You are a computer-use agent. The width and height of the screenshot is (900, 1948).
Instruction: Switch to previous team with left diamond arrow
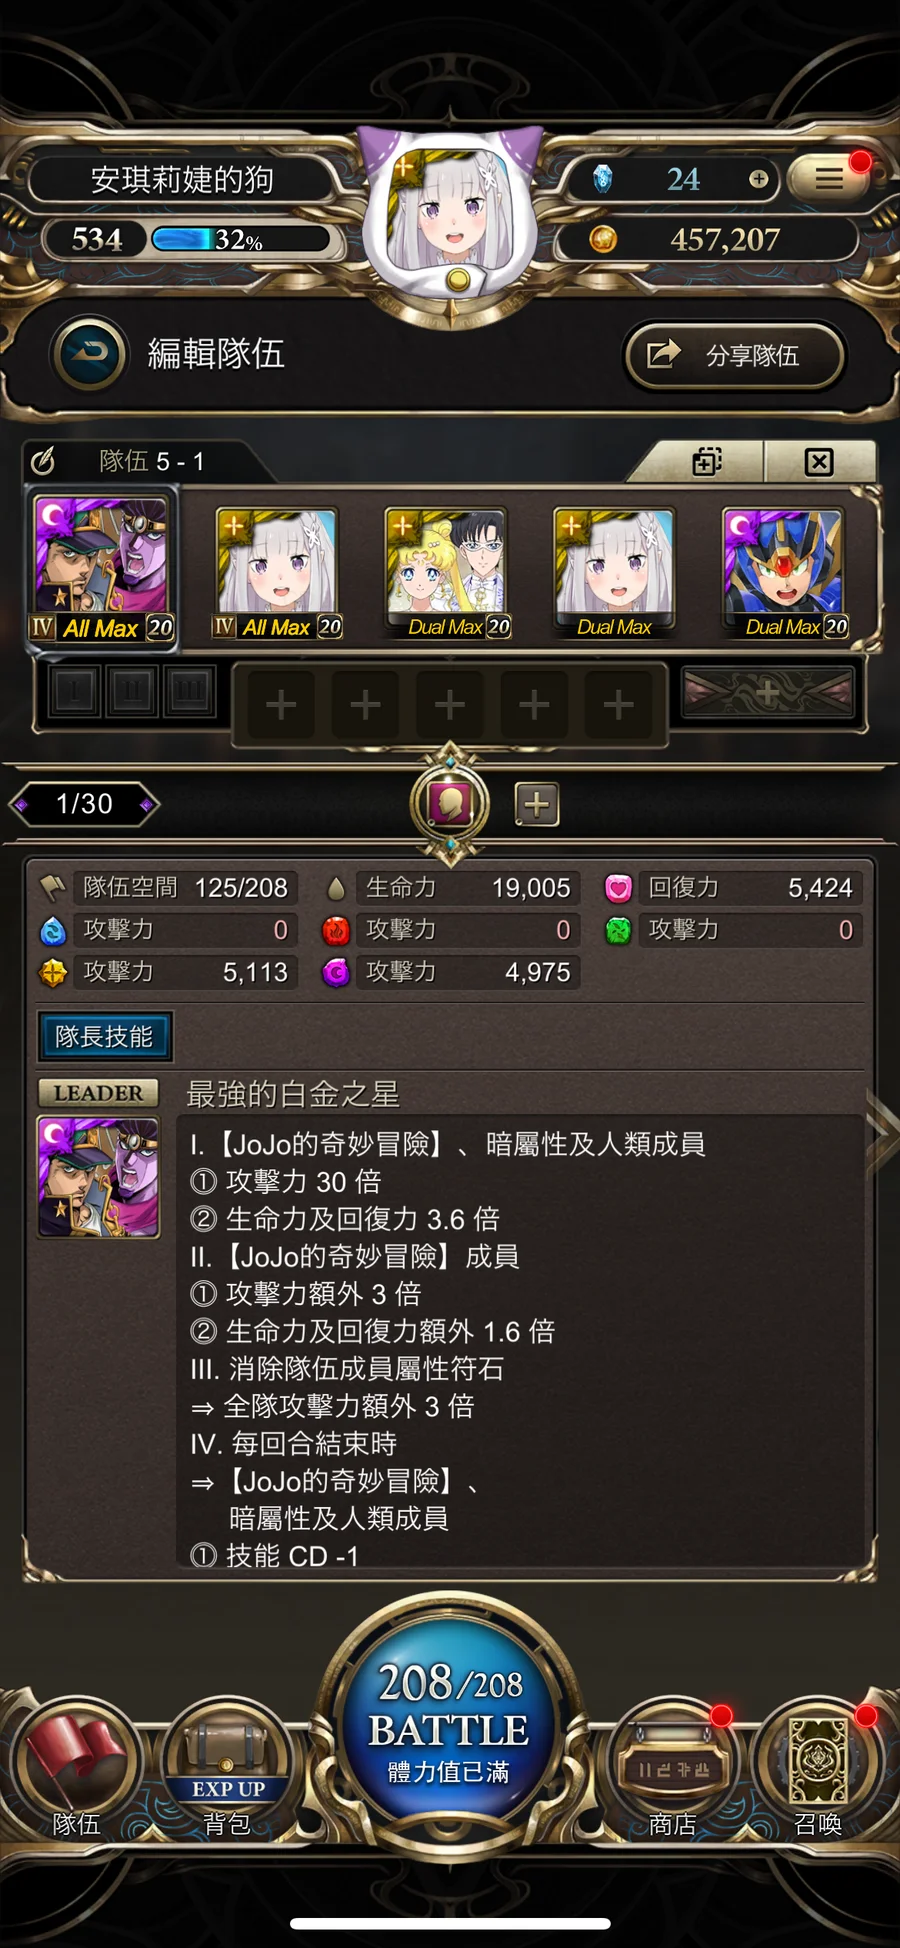[x=20, y=804]
